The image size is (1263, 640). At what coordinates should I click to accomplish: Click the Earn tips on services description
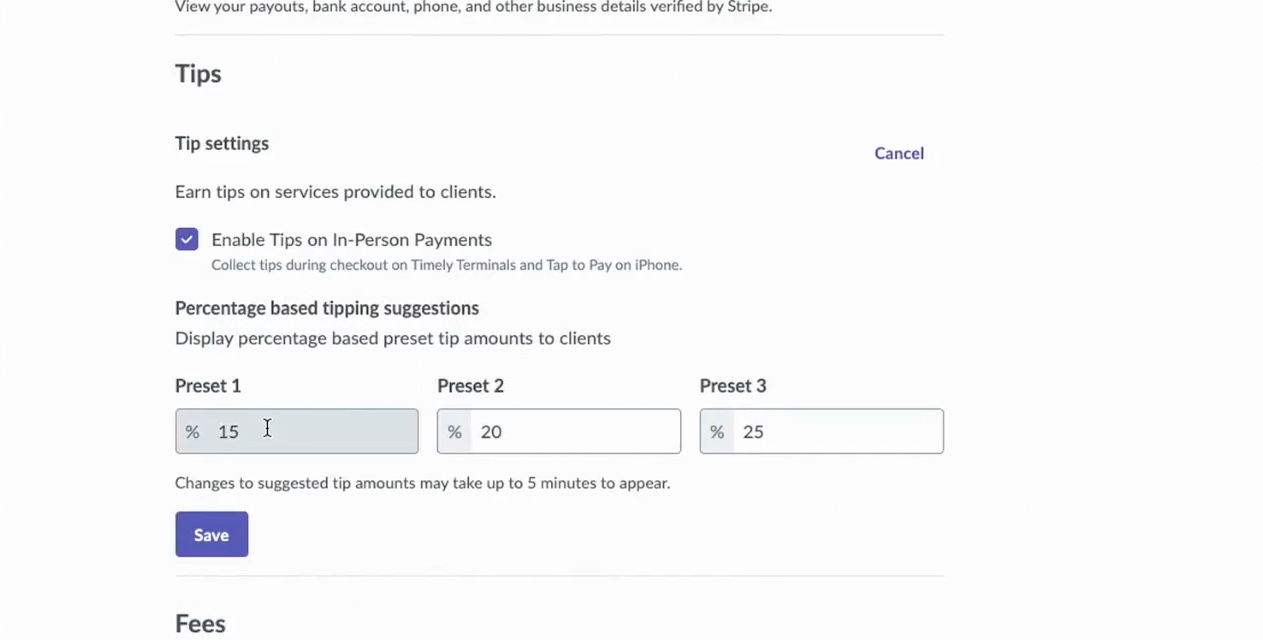(335, 192)
